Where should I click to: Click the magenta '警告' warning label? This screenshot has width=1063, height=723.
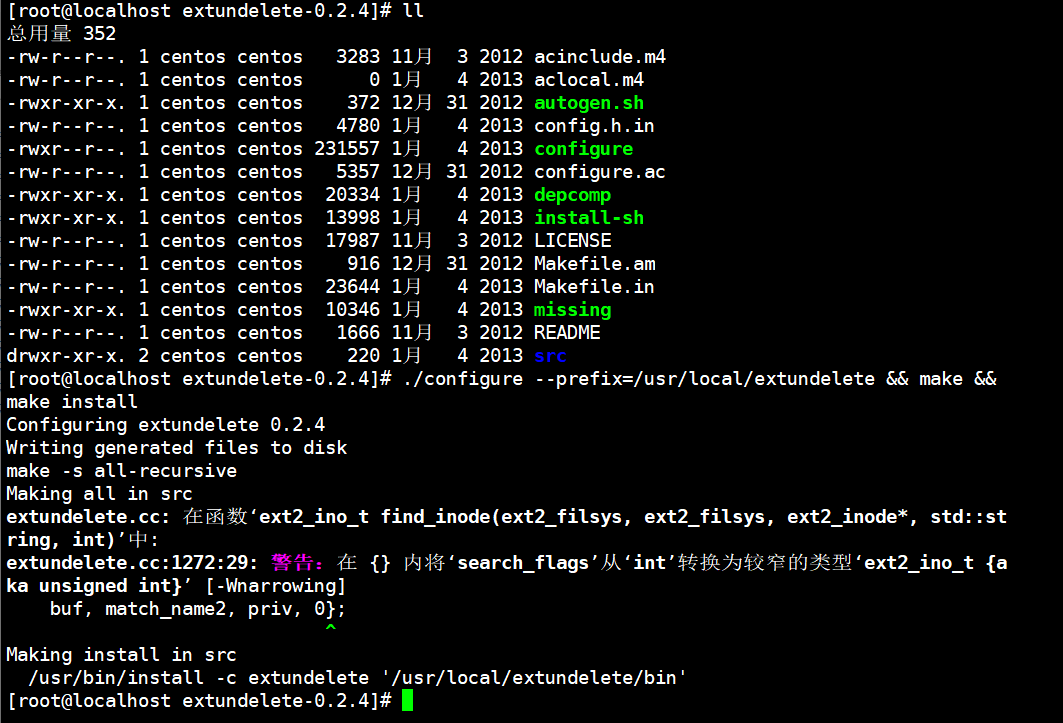pyautogui.click(x=292, y=563)
